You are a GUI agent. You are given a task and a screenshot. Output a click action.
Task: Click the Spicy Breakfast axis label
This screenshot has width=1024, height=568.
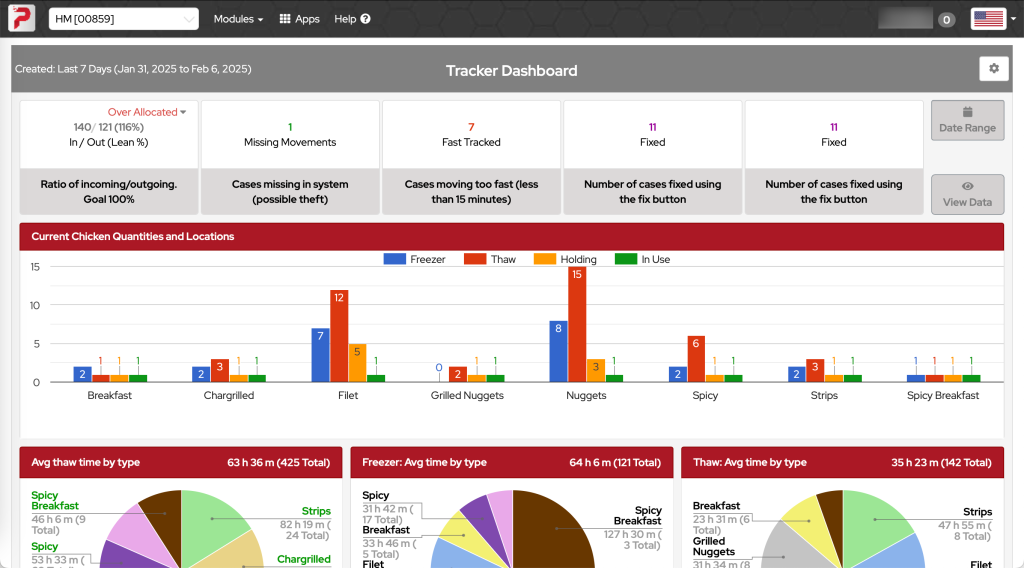[942, 395]
